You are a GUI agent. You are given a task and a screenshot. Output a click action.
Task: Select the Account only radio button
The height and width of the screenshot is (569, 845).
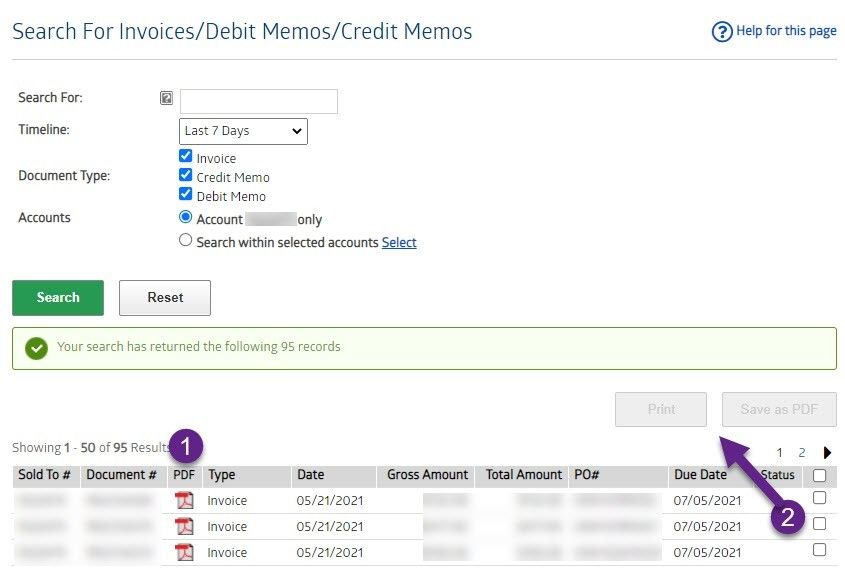point(185,217)
